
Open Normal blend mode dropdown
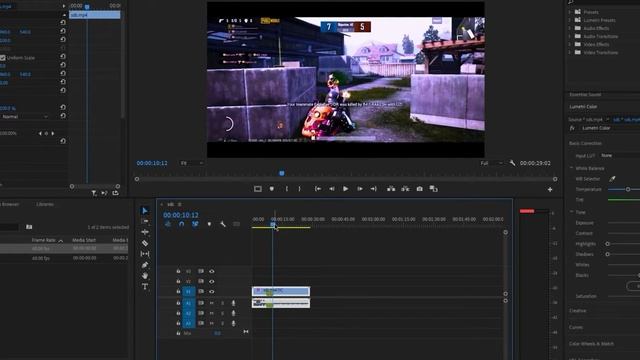coord(24,116)
